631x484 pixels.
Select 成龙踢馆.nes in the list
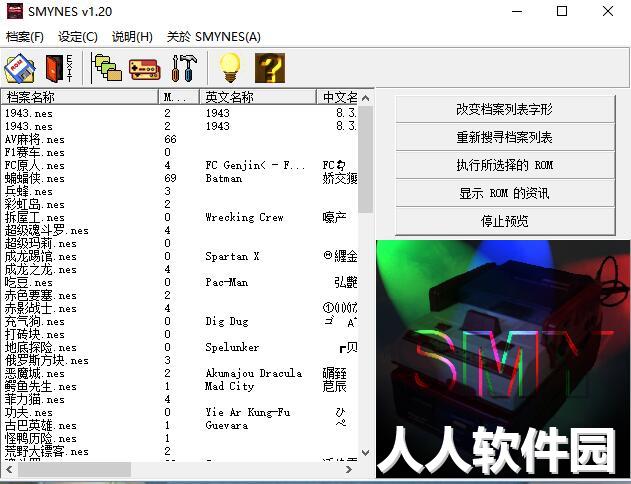click(41, 256)
